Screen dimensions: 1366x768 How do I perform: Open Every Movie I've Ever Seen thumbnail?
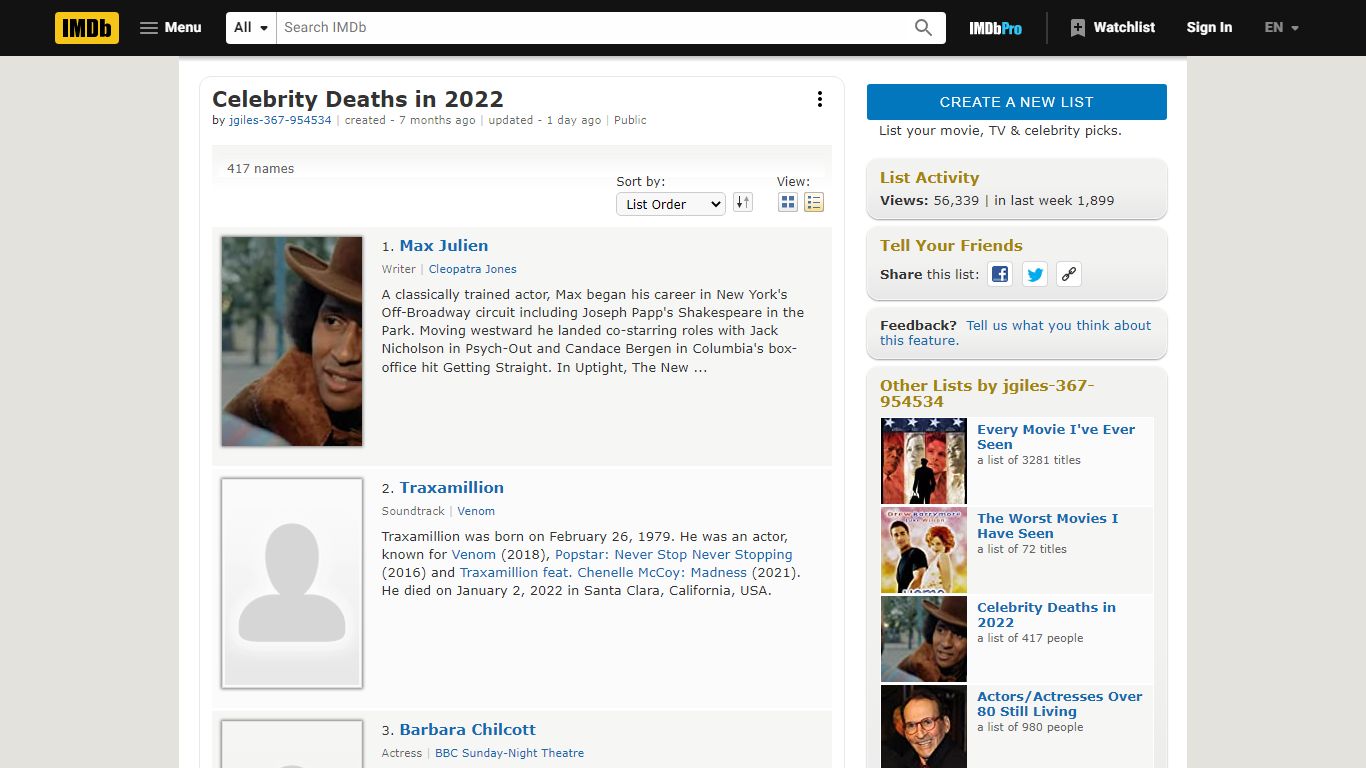click(924, 461)
